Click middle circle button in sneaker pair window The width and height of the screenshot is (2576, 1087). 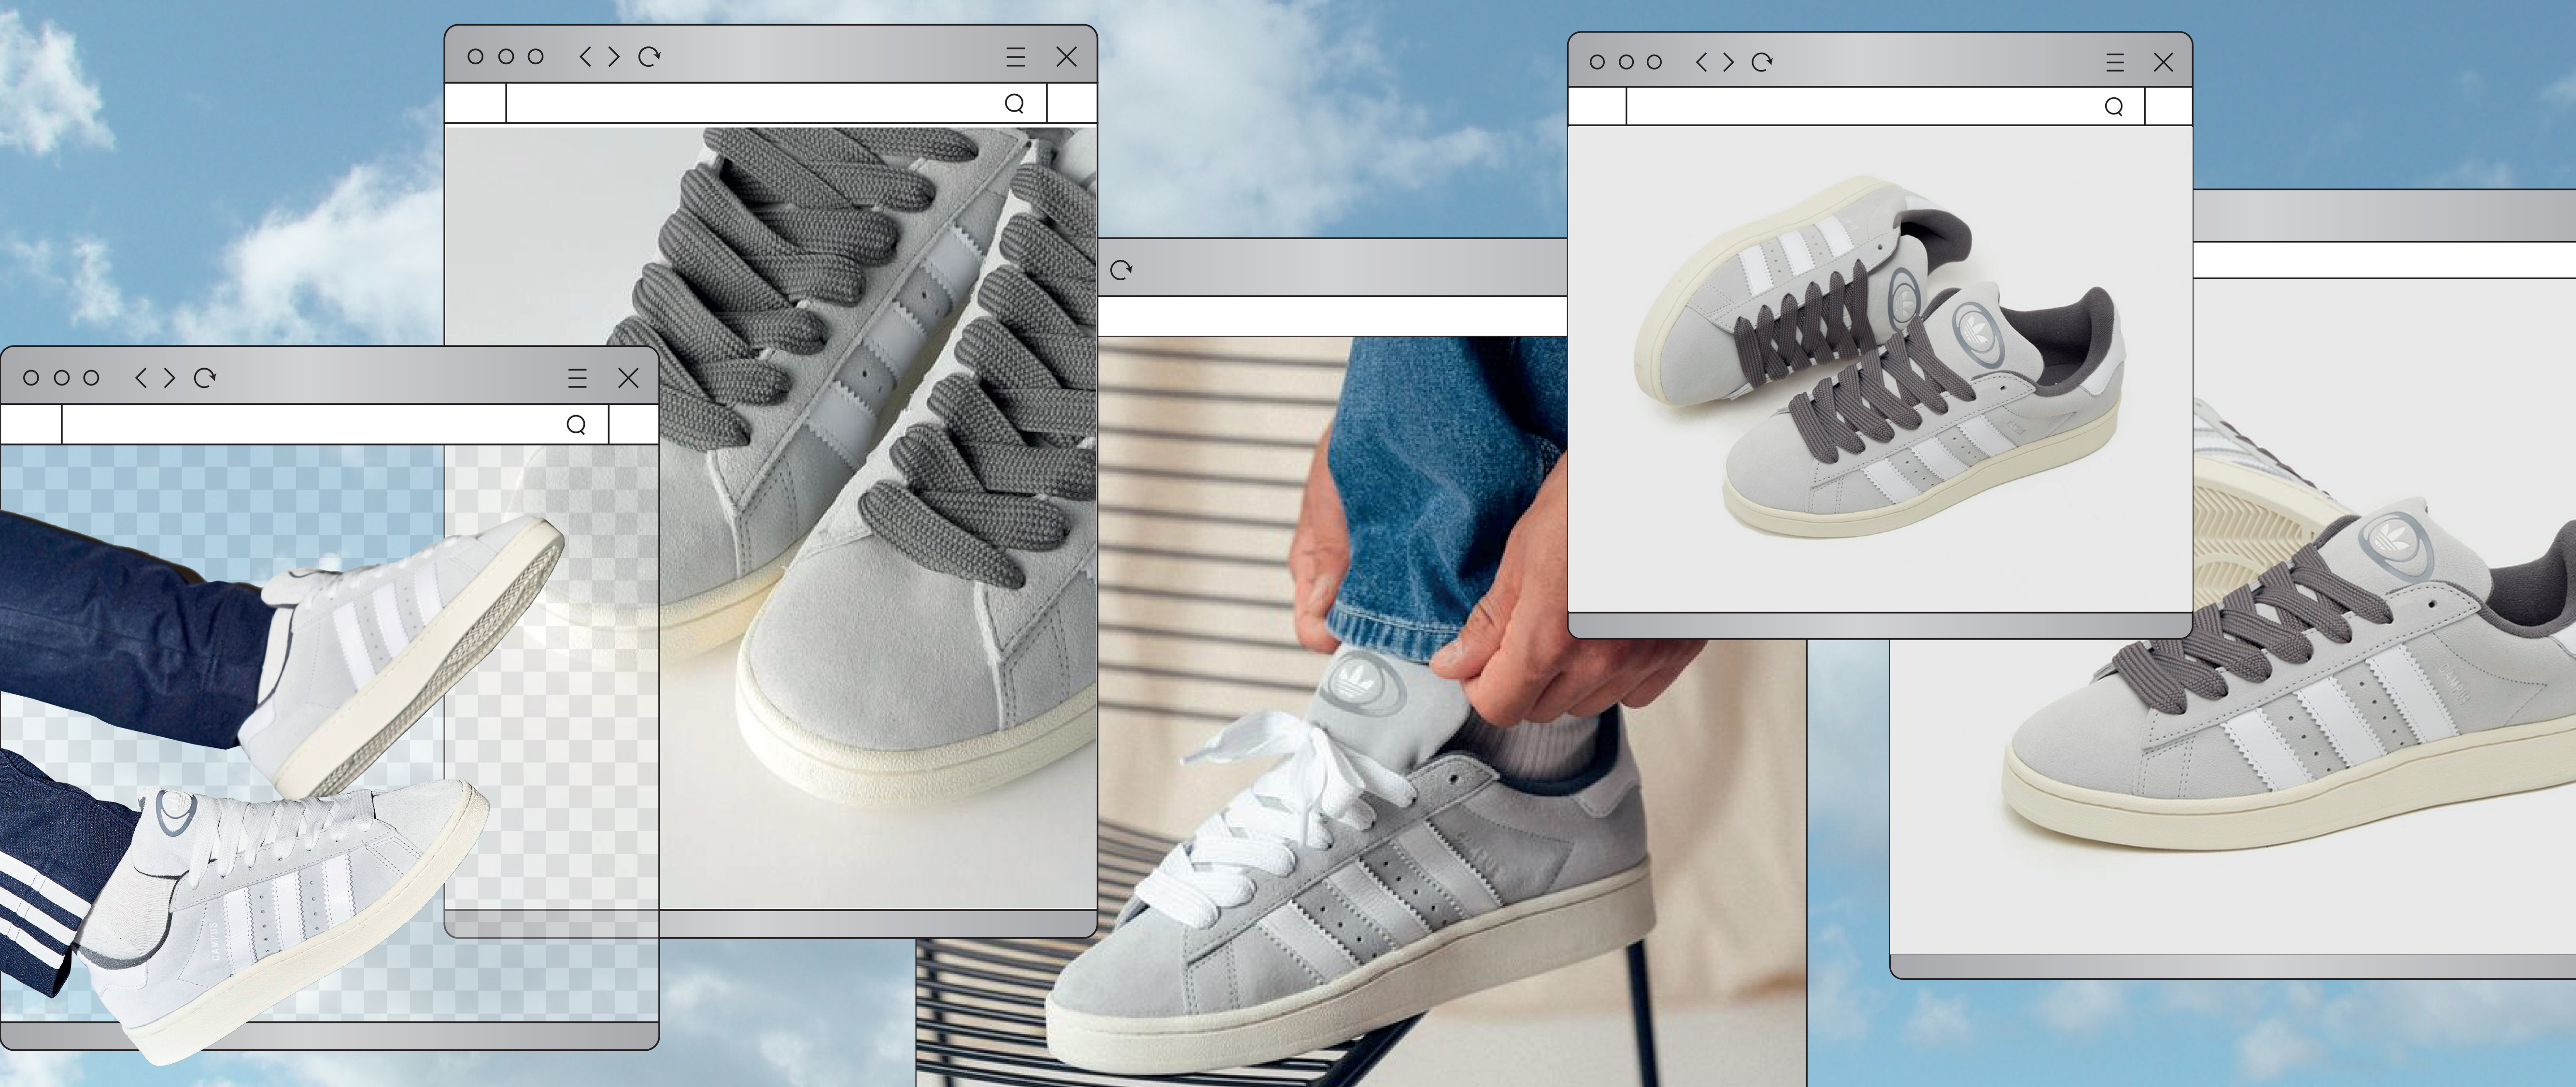coord(1626,62)
